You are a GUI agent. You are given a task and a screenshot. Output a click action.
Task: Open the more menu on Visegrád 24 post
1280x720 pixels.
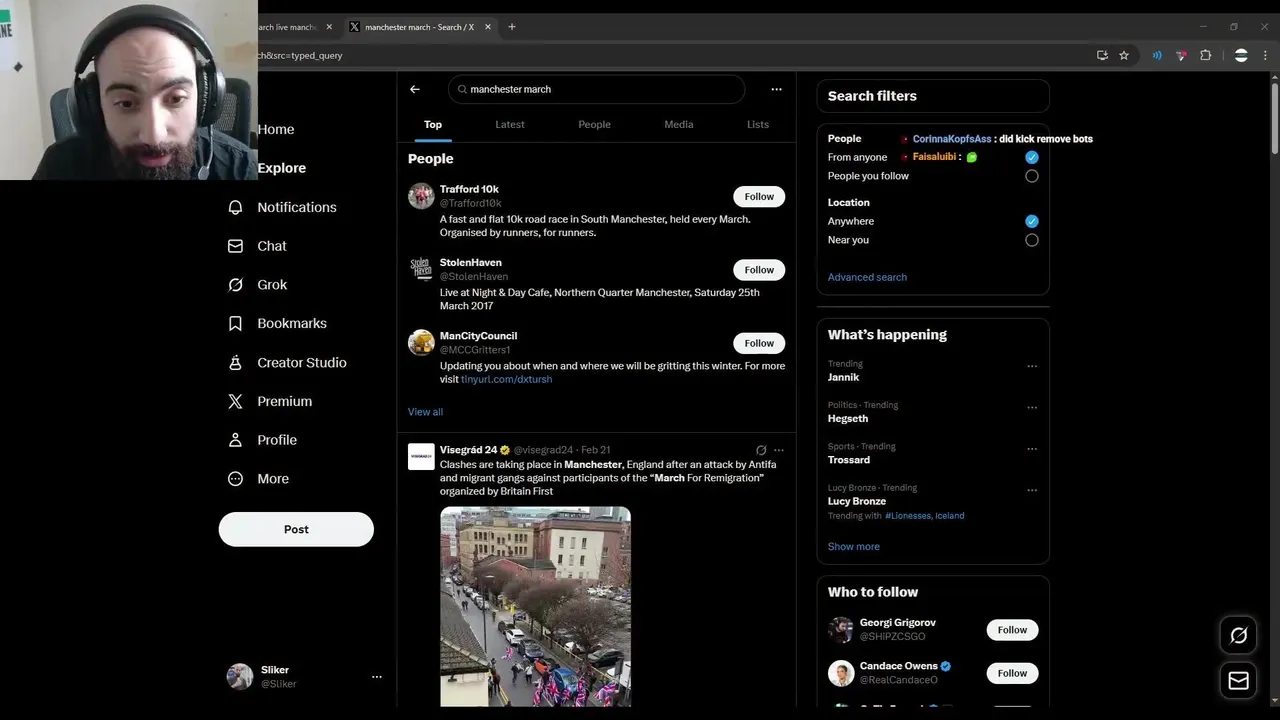click(x=779, y=450)
